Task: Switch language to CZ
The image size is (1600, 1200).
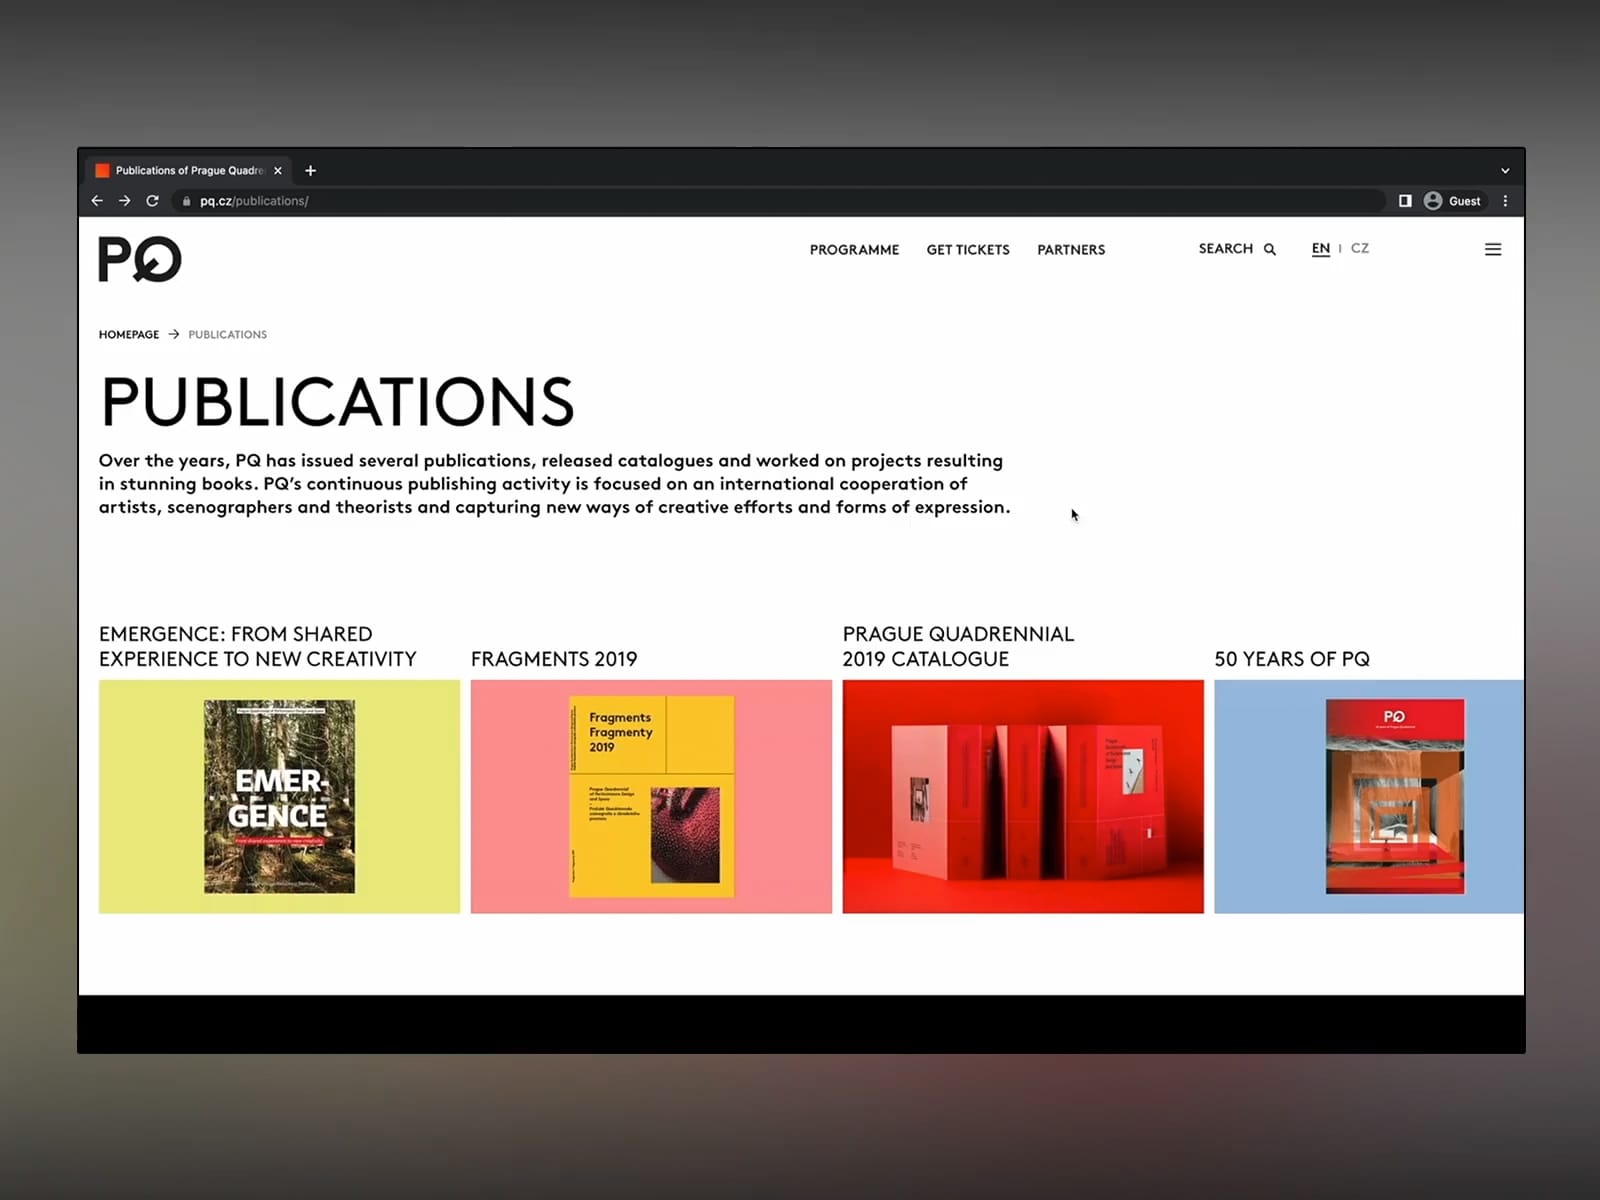Action: (1360, 248)
